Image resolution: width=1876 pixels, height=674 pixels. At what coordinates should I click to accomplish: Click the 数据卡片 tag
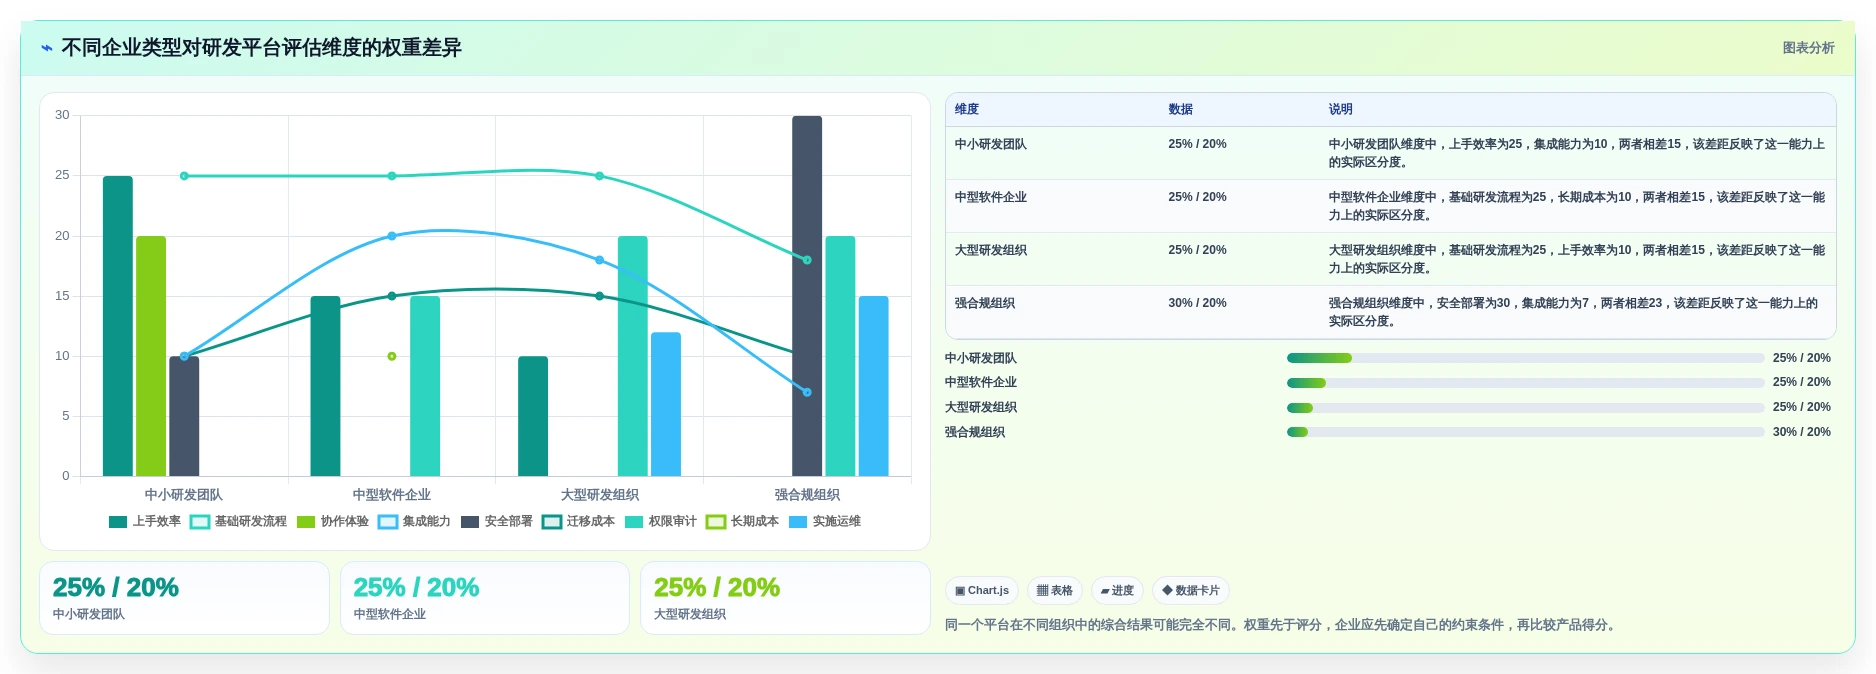click(1191, 590)
